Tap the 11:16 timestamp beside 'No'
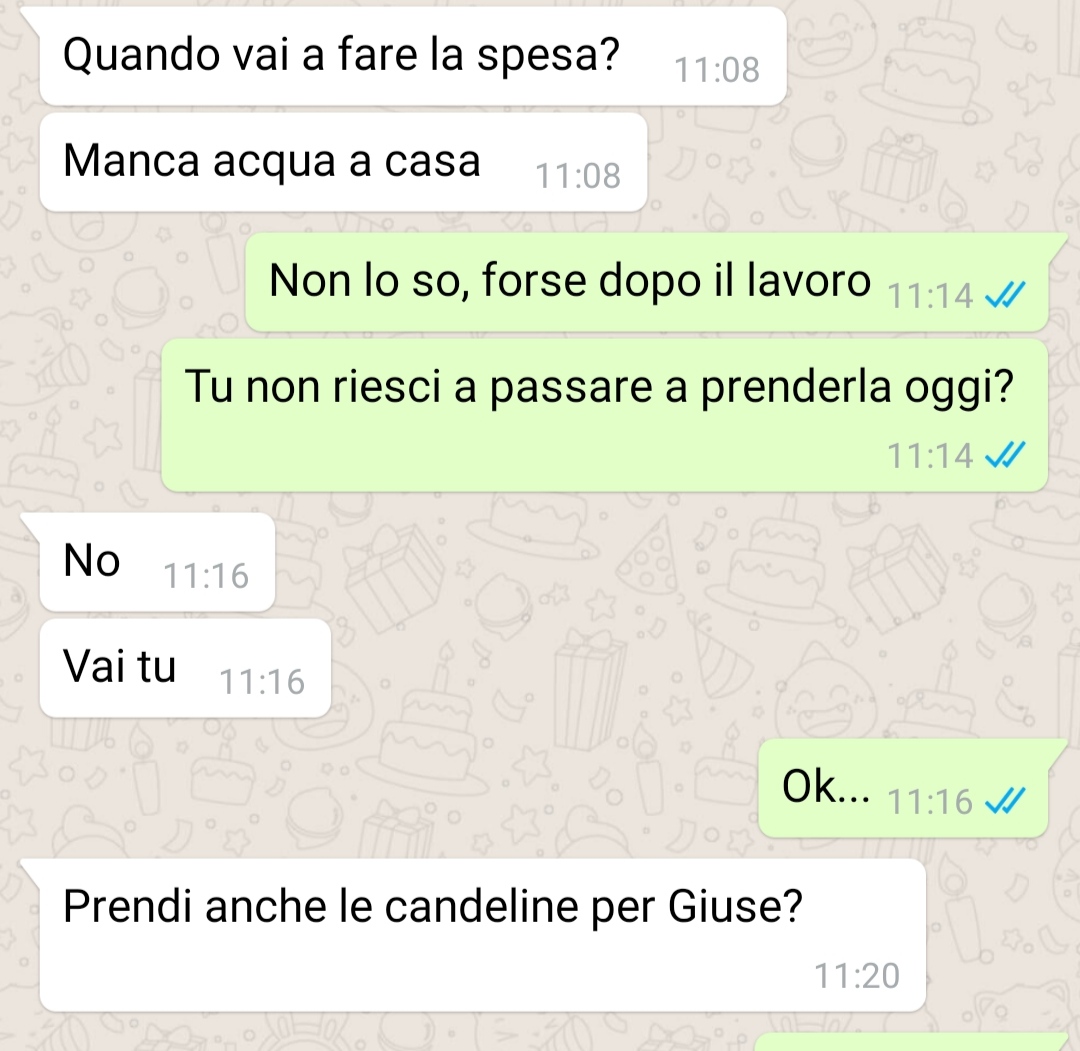 (x=206, y=576)
